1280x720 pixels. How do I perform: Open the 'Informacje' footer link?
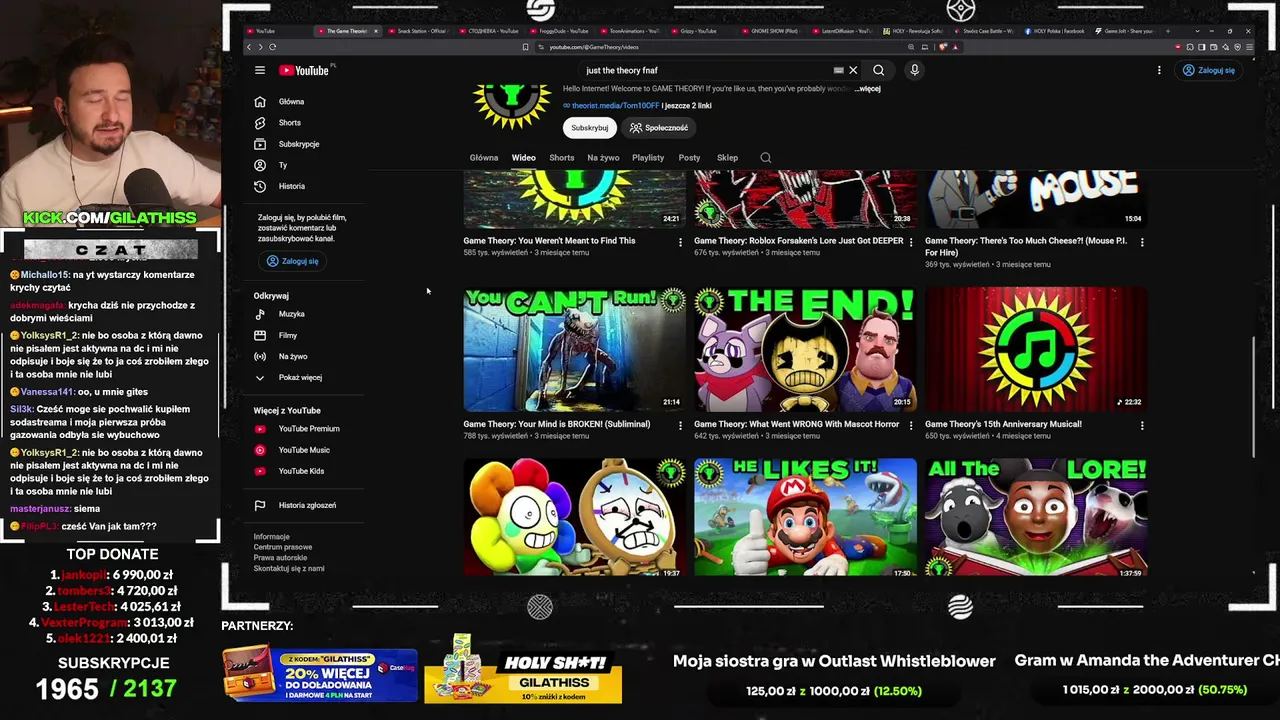tap(271, 537)
